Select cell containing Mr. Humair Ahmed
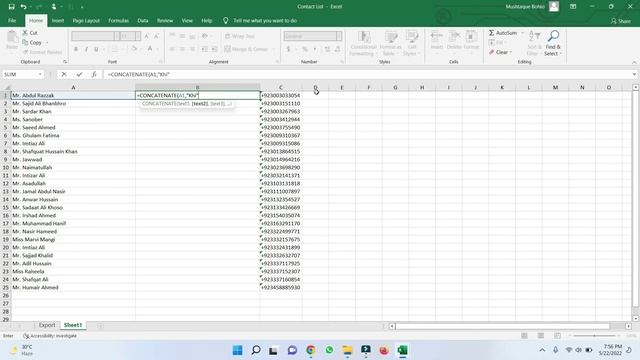This screenshot has width=640, height=360. click(73, 287)
